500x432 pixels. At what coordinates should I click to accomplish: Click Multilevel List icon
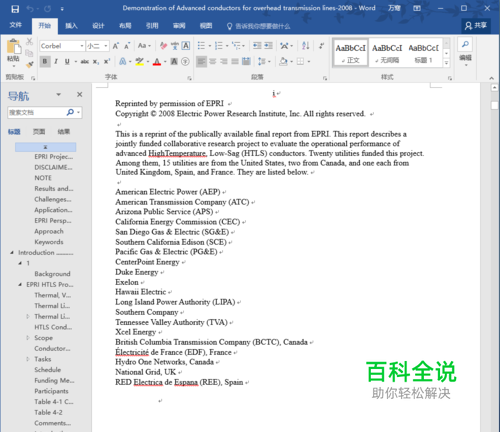tap(236, 46)
